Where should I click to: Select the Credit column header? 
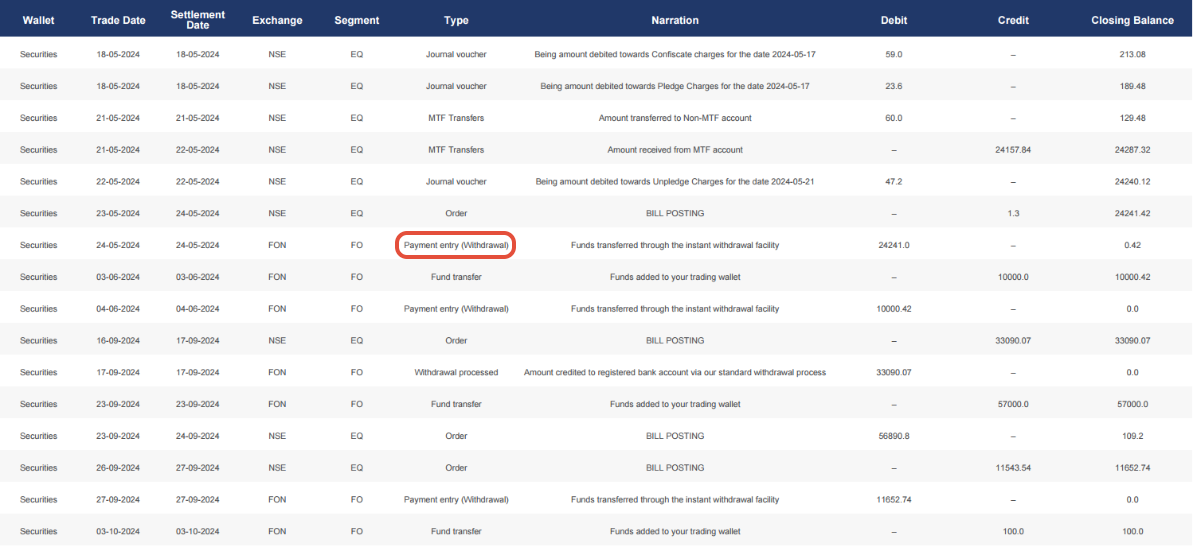1013,20
